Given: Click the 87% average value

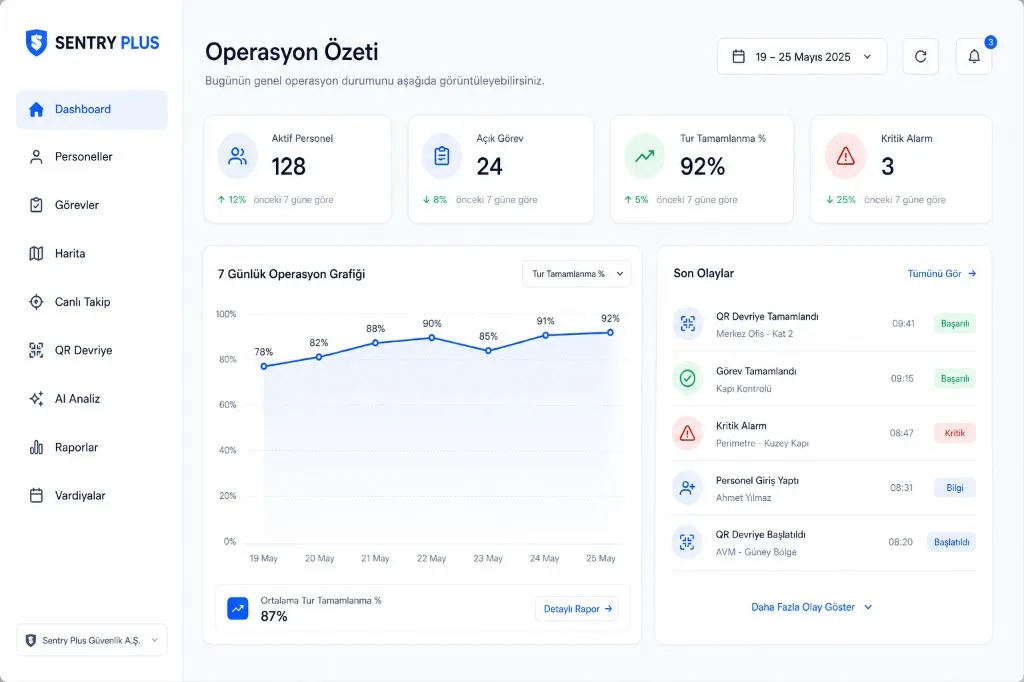Looking at the screenshot, I should (x=274, y=616).
